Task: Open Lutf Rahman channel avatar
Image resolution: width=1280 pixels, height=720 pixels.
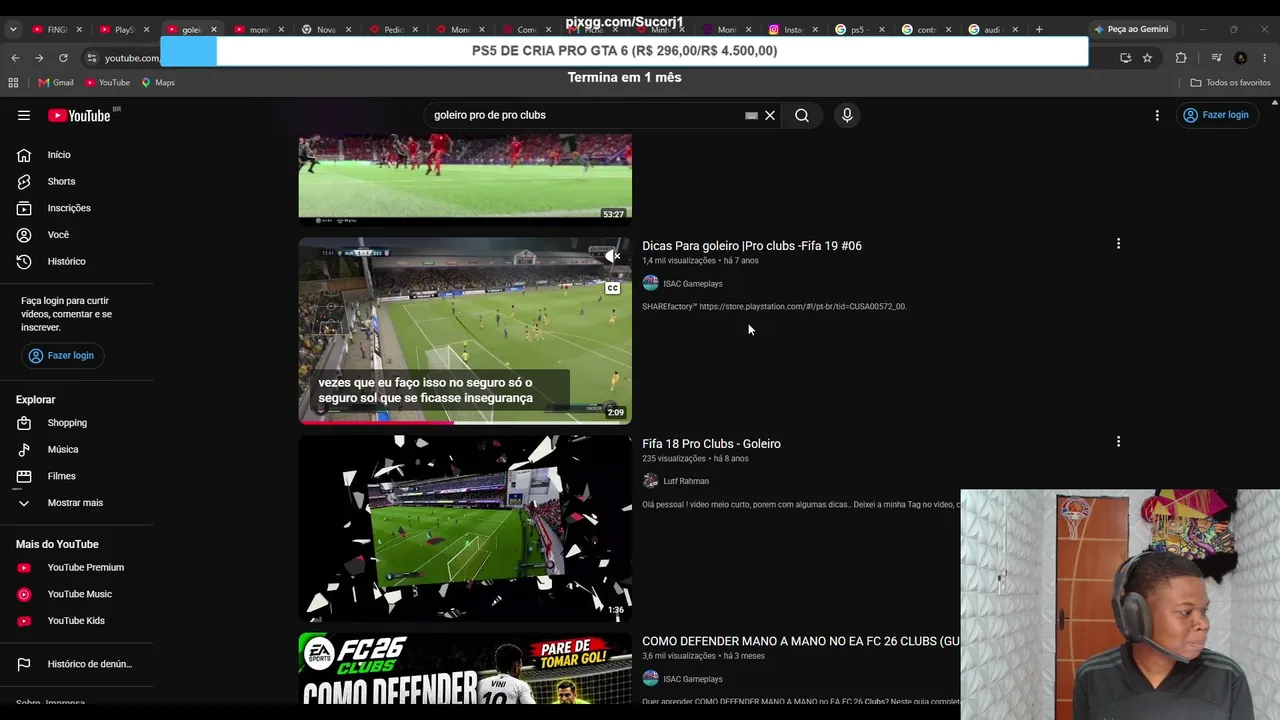Action: click(x=650, y=481)
